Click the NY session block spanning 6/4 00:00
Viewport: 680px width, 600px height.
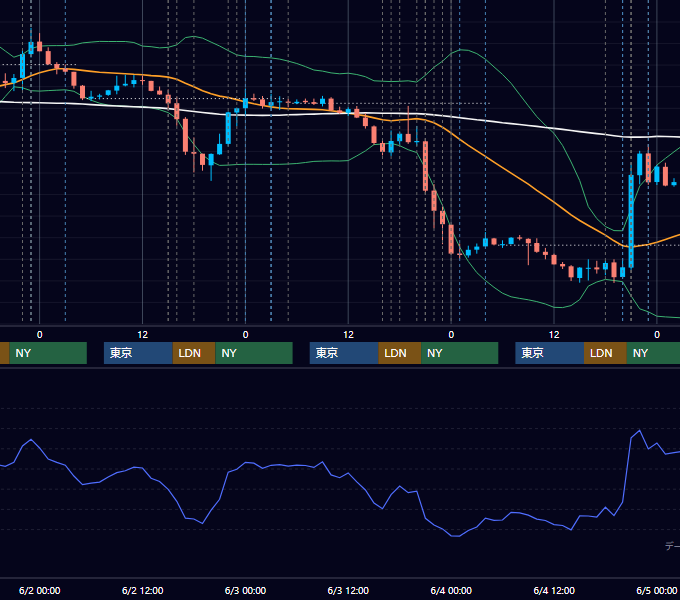[x=460, y=353]
